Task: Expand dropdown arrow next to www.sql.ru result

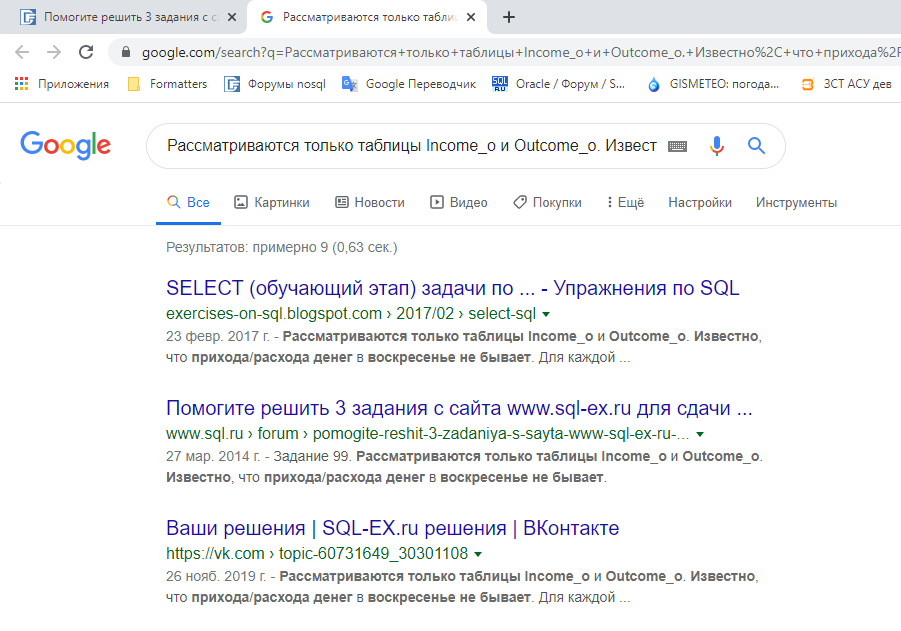Action: 700,435
